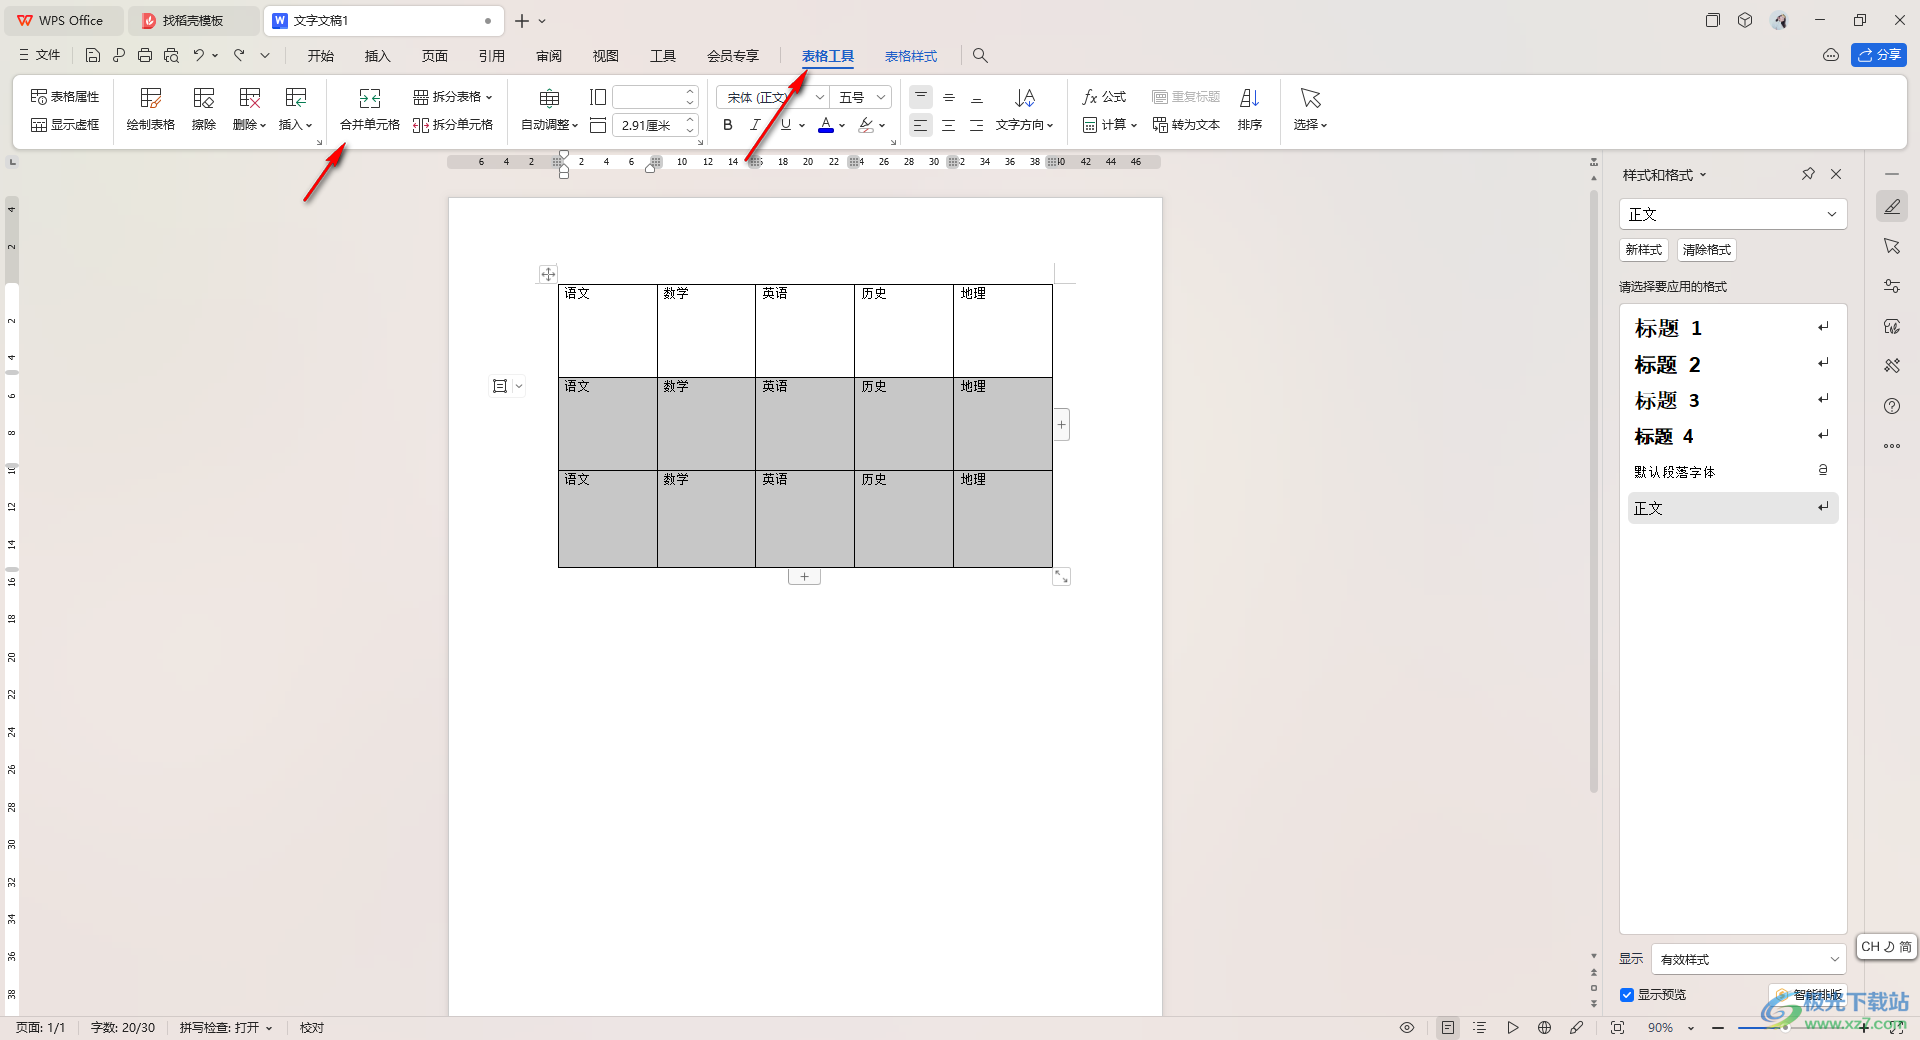1920x1040 pixels.
Task: Open the current style (正文) combo box
Action: pyautogui.click(x=1733, y=214)
